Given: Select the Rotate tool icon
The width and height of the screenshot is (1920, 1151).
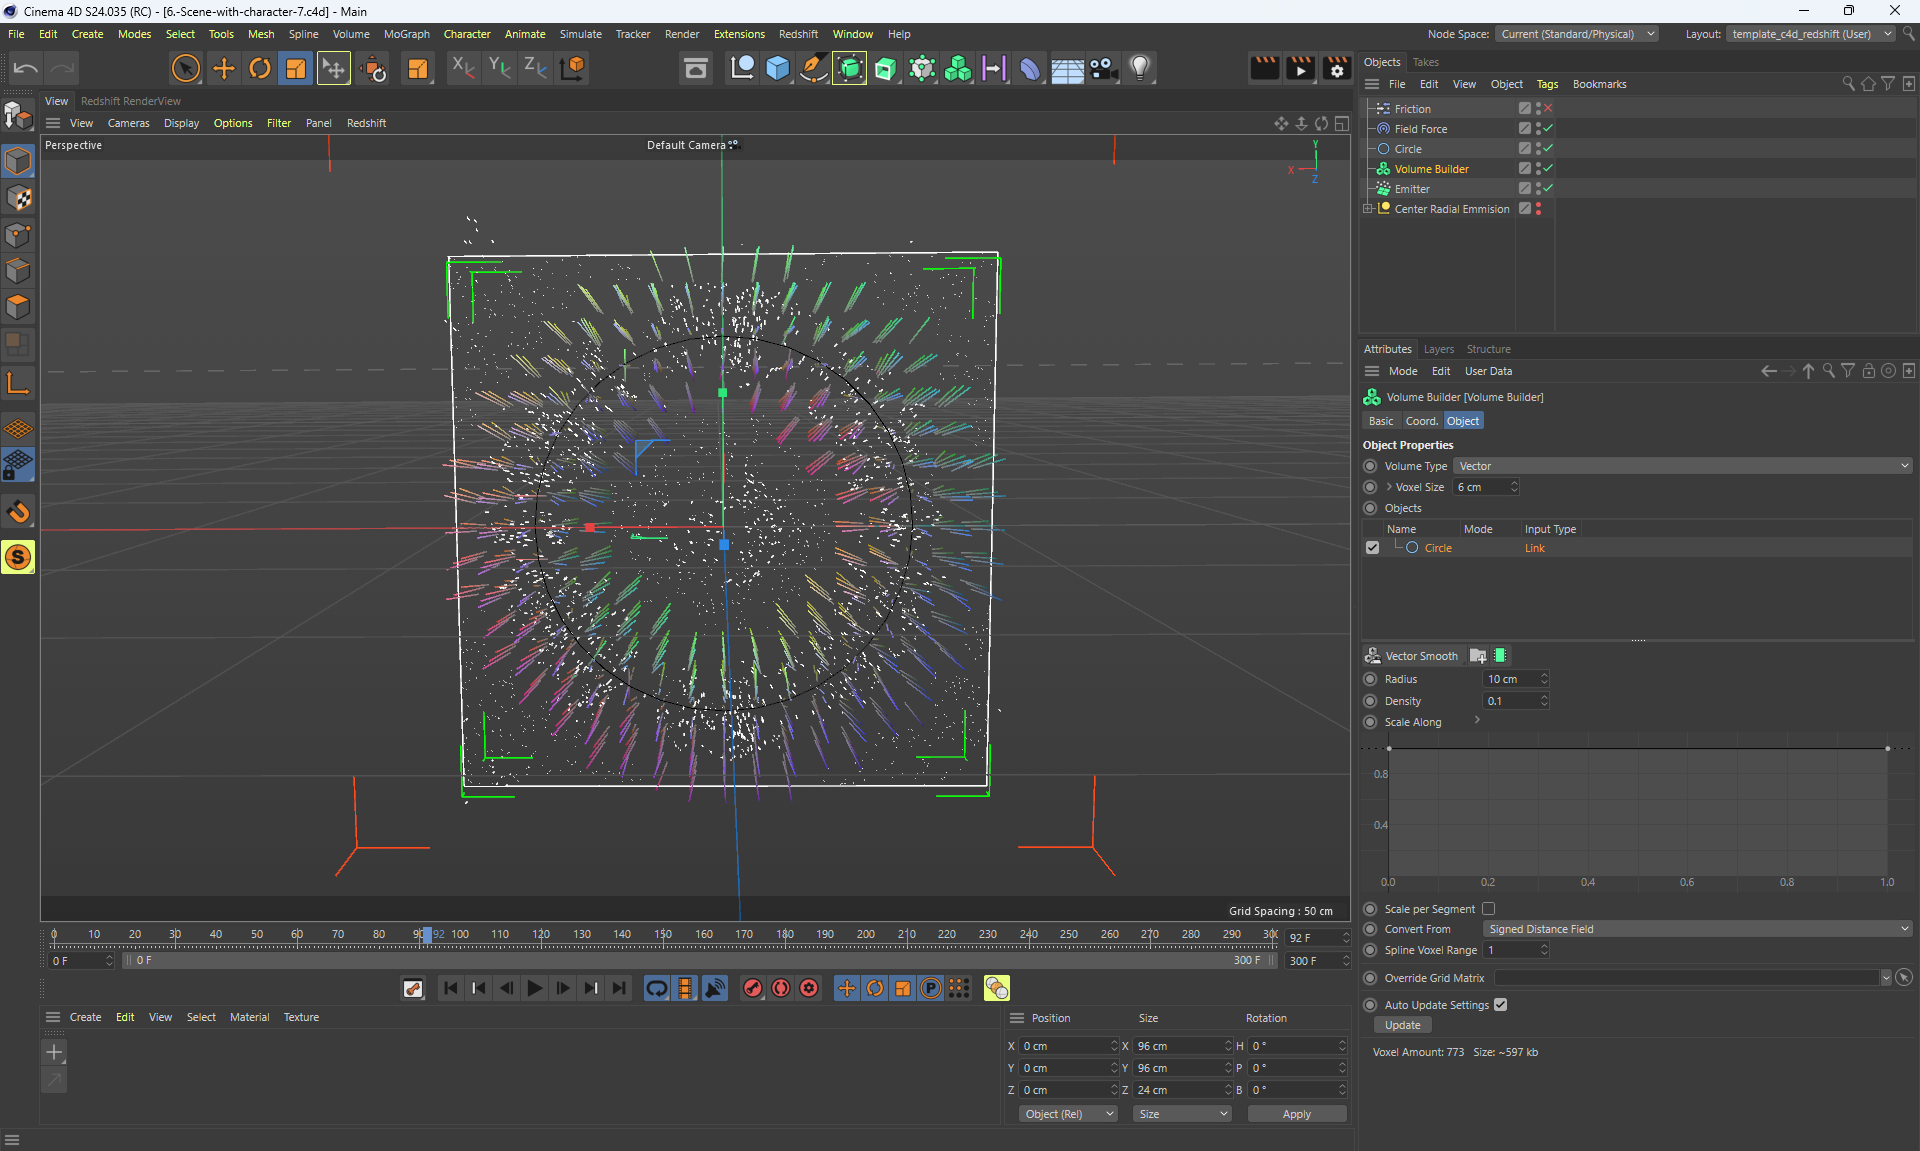Looking at the screenshot, I should pyautogui.click(x=260, y=68).
